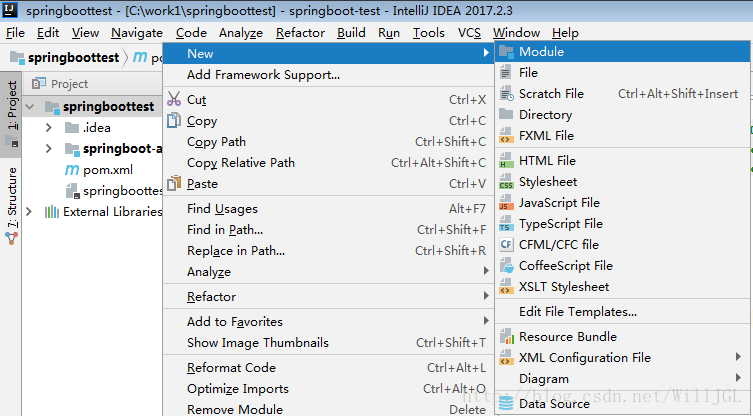
Task: Open the File menu in menu bar
Action: (15, 33)
